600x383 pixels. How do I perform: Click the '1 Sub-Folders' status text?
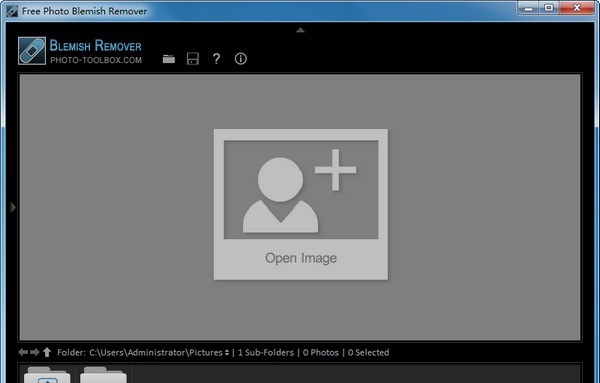pyautogui.click(x=266, y=352)
